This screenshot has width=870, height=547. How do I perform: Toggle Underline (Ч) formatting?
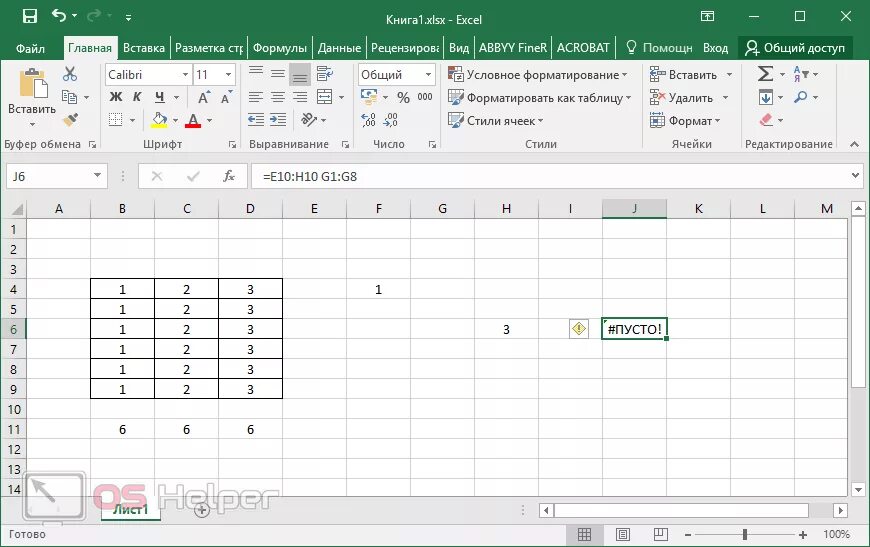[x=160, y=97]
